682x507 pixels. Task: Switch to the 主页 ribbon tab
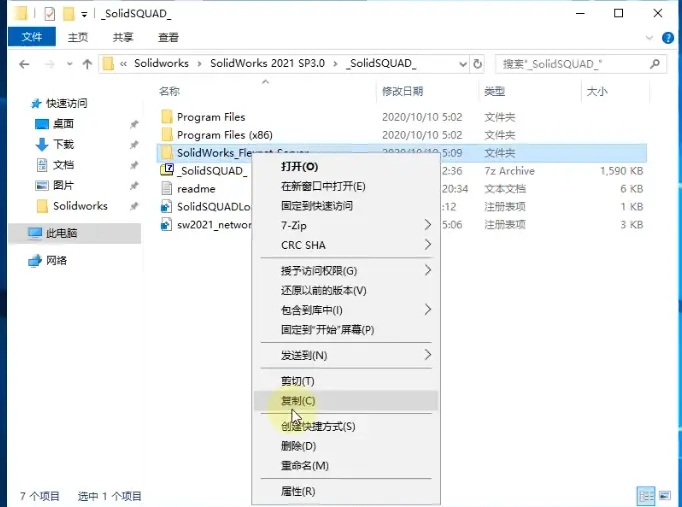78,37
